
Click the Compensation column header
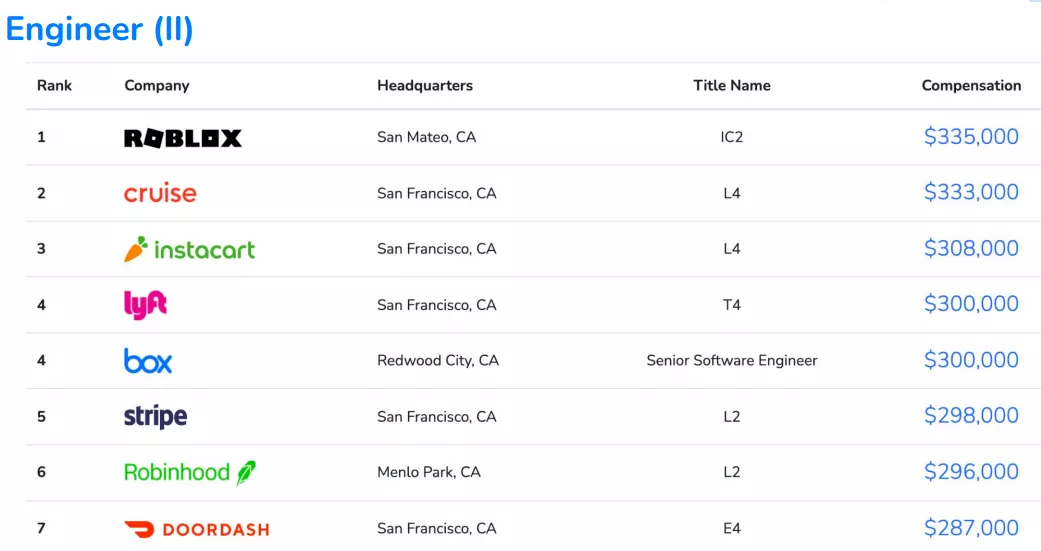[x=971, y=86]
